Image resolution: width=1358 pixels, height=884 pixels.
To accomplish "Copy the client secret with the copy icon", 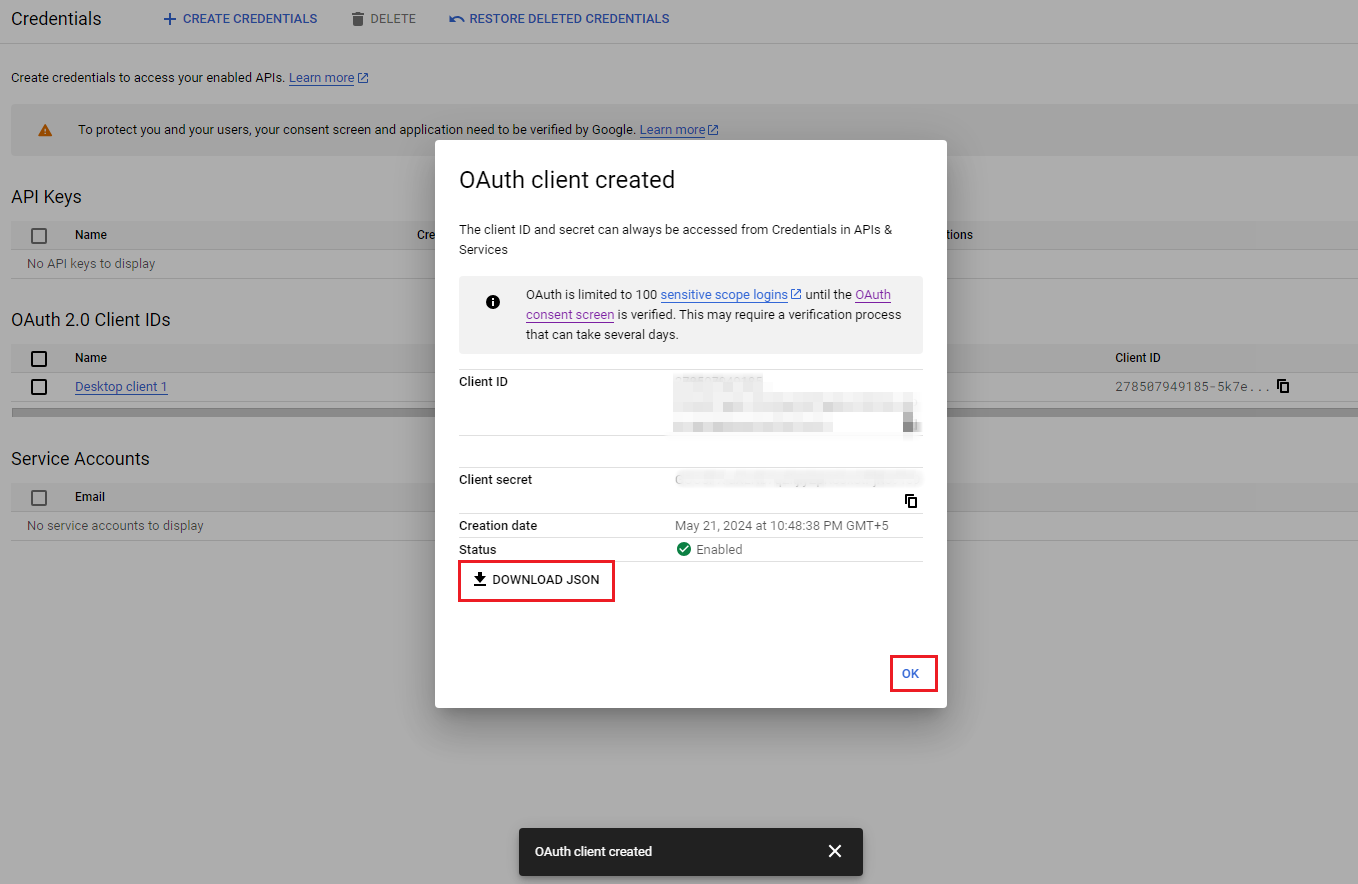I will point(911,501).
